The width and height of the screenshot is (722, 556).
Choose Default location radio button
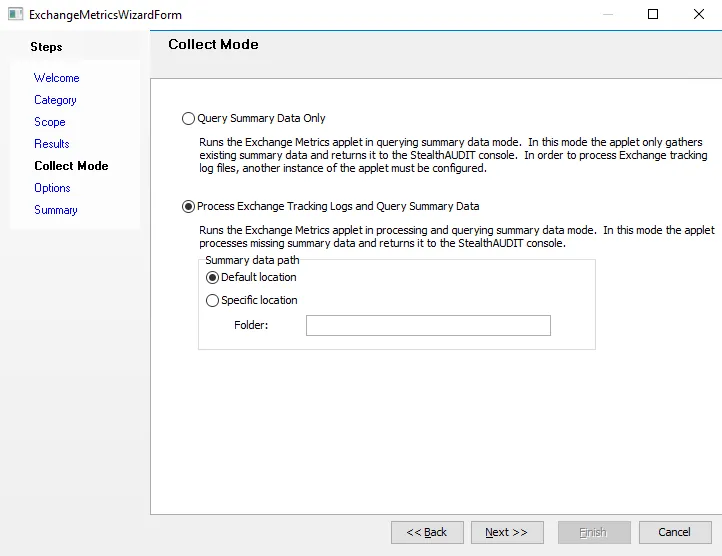coord(212,277)
